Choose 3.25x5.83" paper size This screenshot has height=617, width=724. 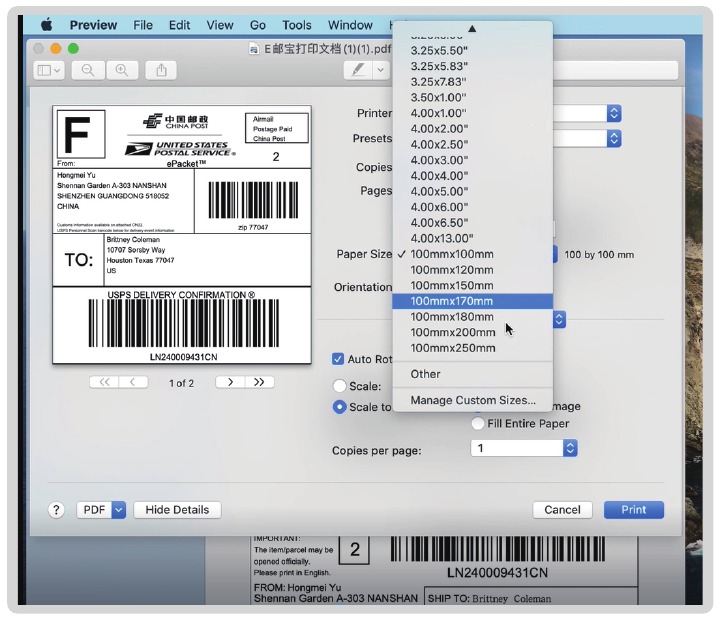coord(472,66)
